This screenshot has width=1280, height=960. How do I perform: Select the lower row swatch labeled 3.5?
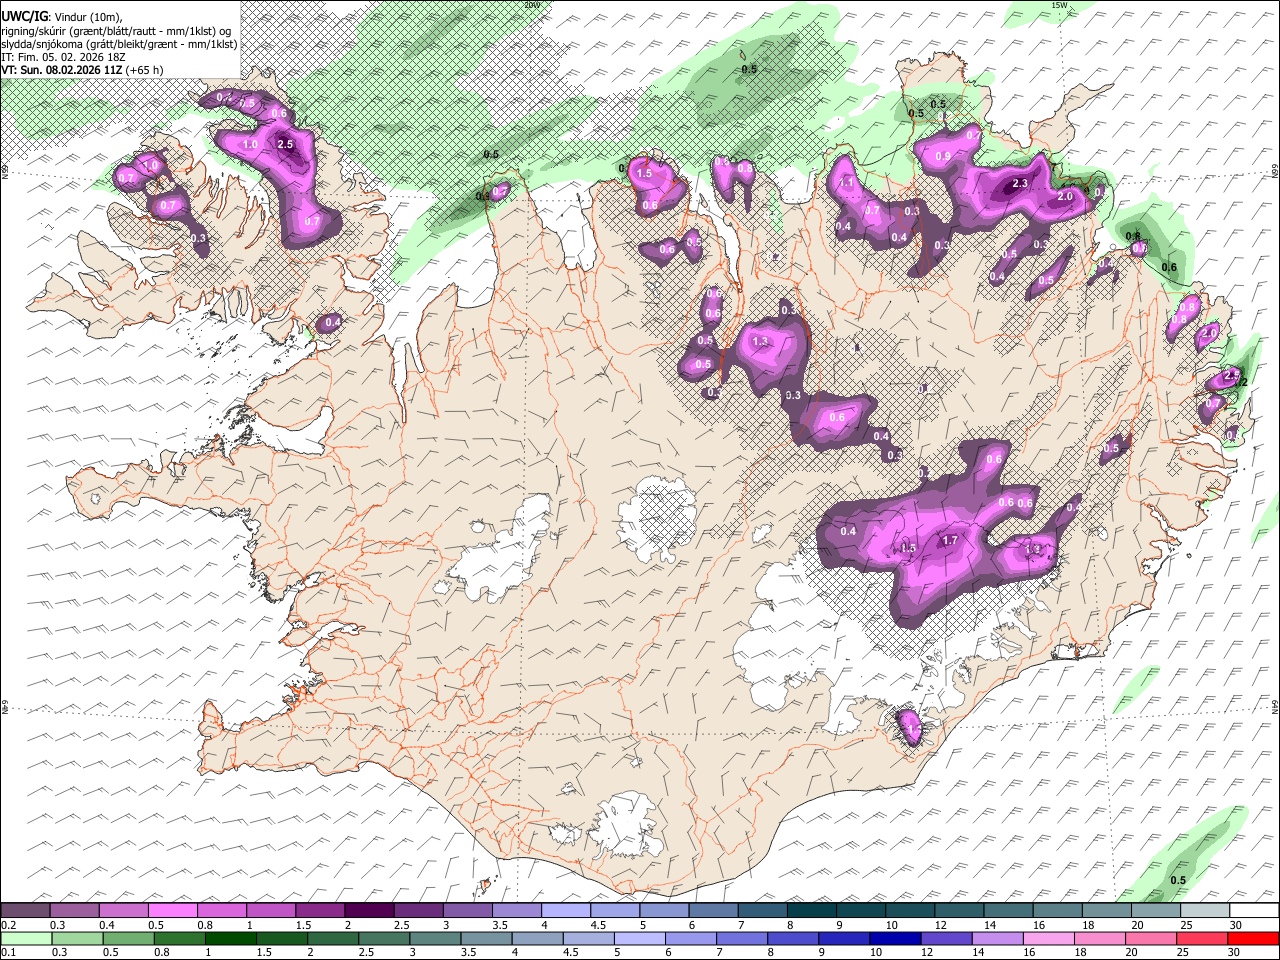[488, 939]
